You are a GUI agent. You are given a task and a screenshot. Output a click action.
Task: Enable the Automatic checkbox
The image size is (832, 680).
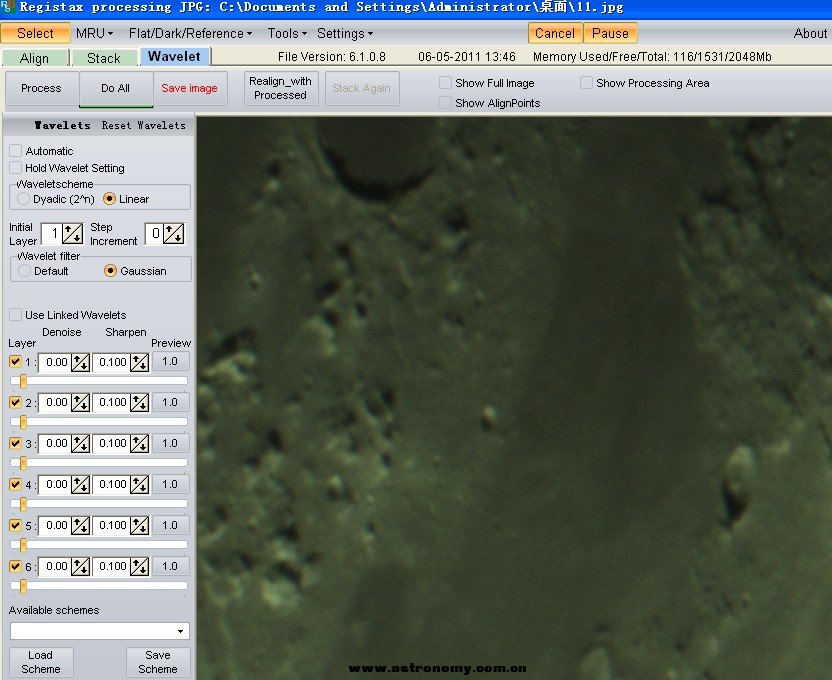(x=15, y=151)
